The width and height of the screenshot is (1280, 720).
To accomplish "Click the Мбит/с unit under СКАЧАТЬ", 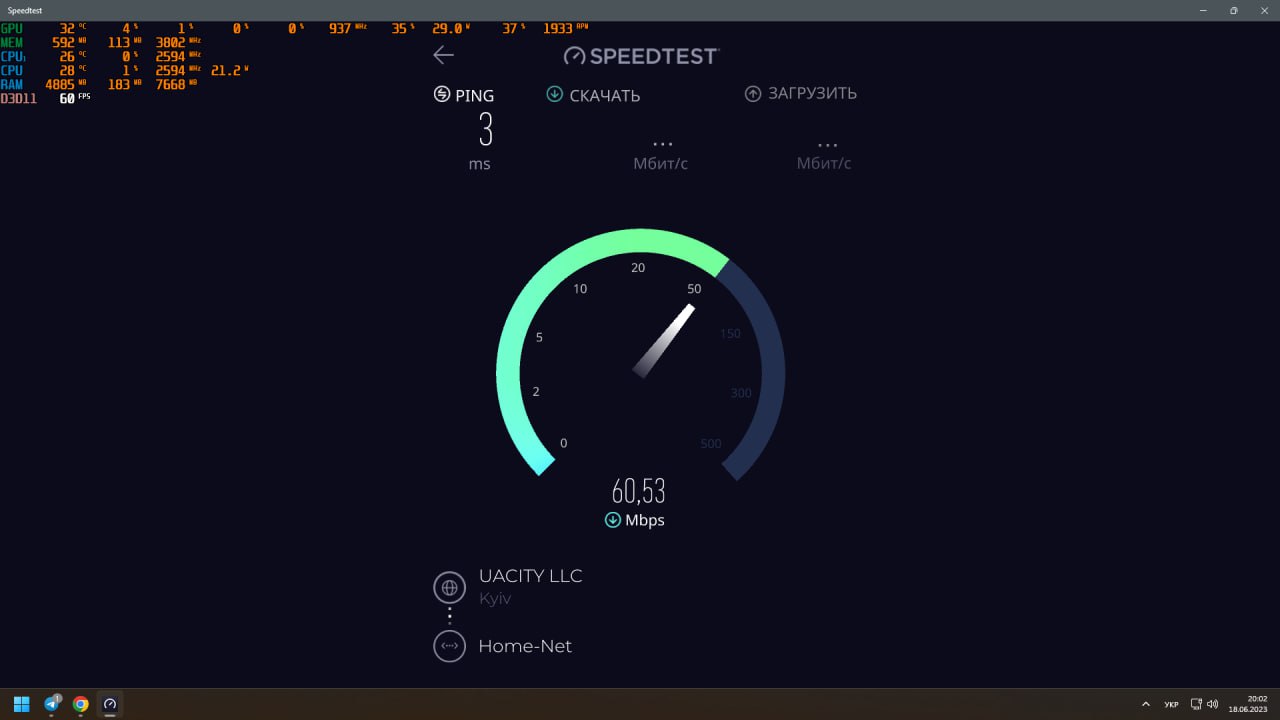I will coord(660,163).
